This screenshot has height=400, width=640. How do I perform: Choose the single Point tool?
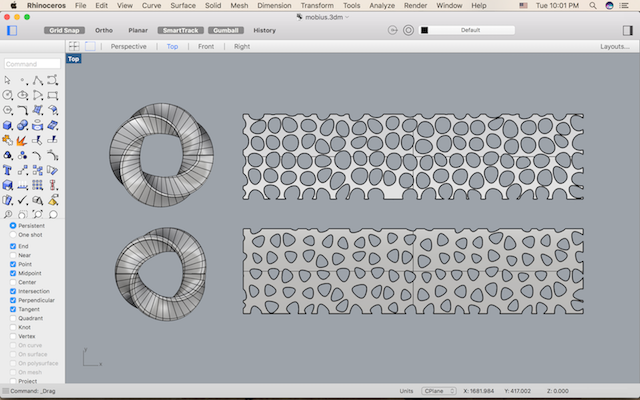(x=23, y=80)
